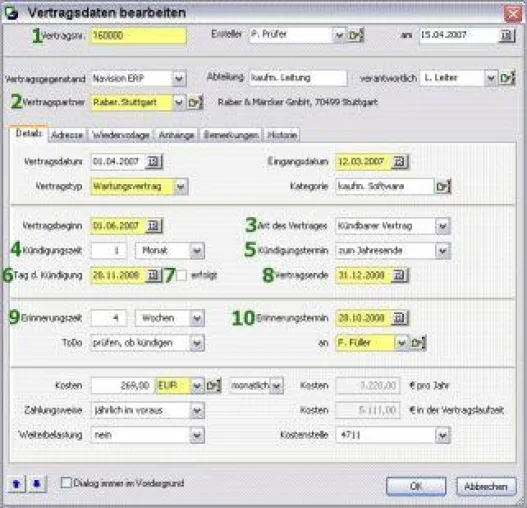Click the Erinnerungstermin date field
Viewport: 527px width, 508px height.
click(363, 318)
